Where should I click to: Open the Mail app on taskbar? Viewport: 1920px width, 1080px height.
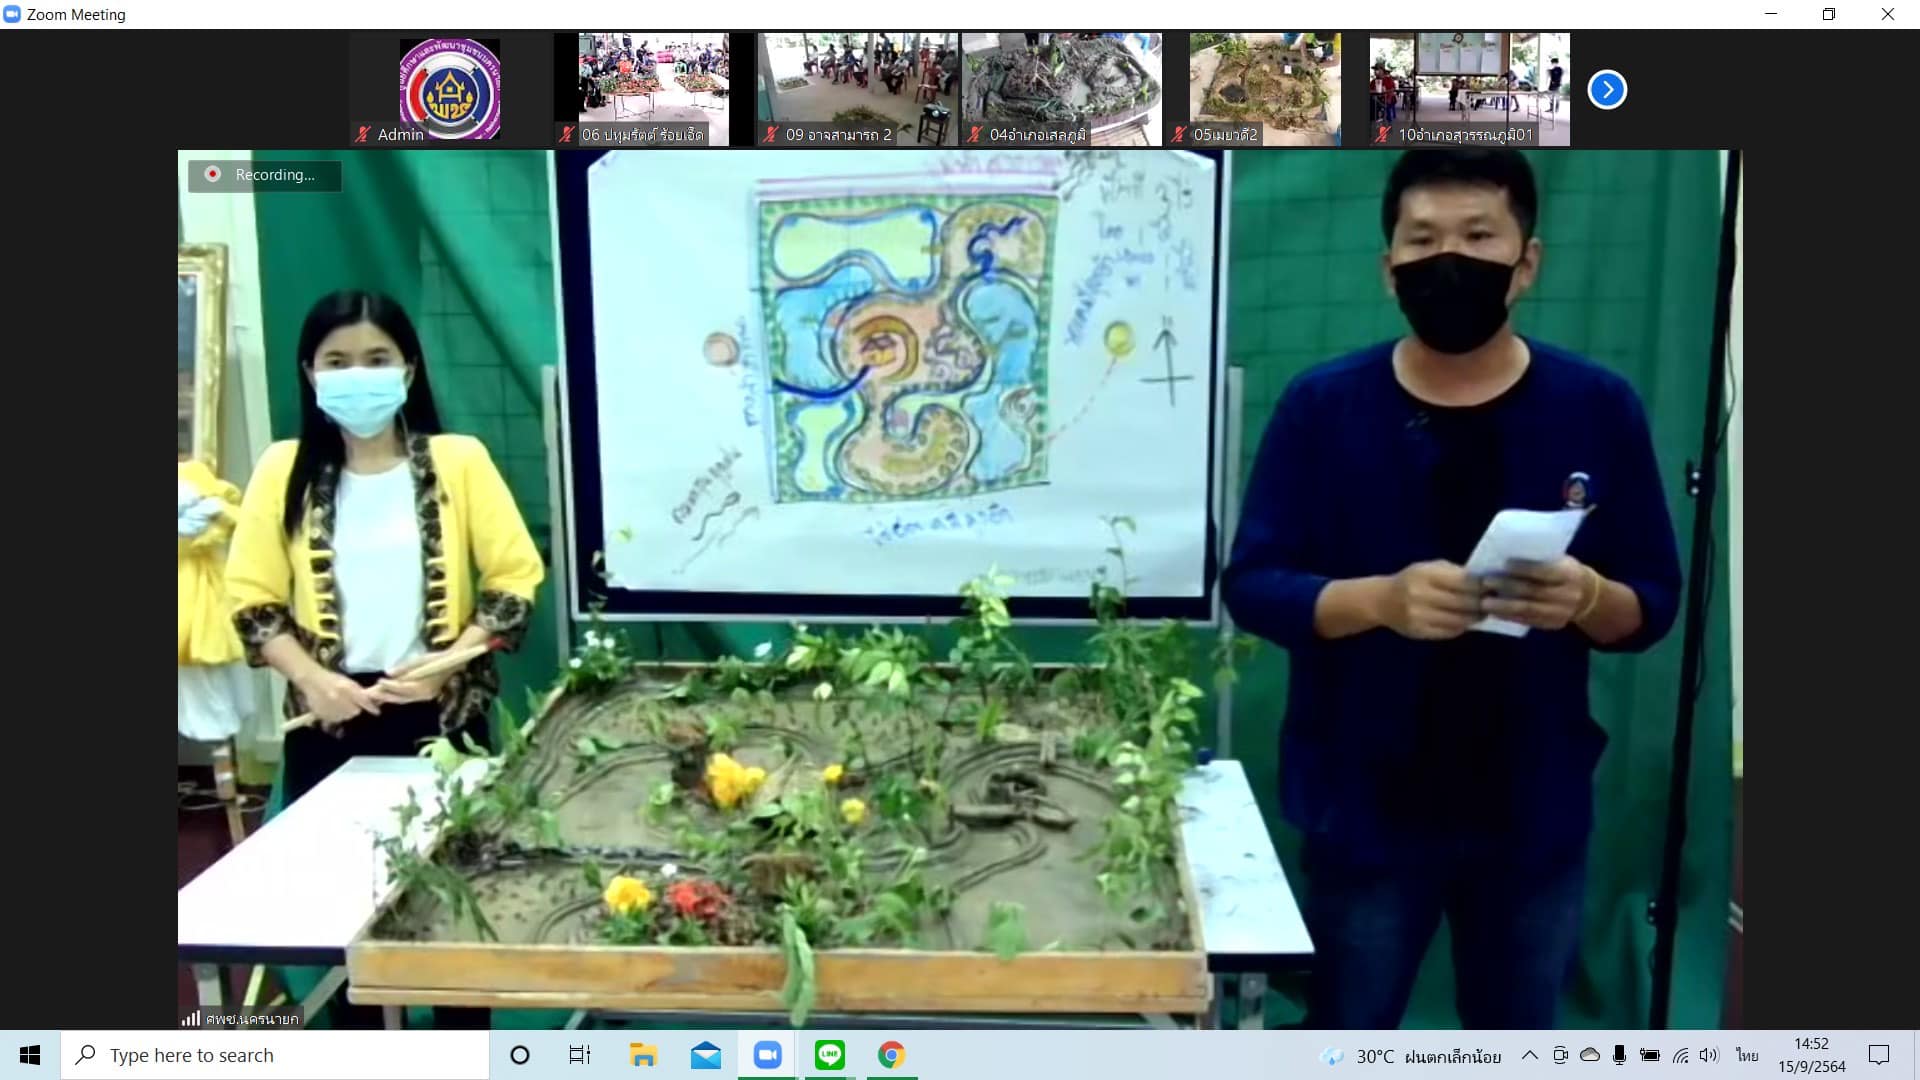click(x=705, y=1055)
